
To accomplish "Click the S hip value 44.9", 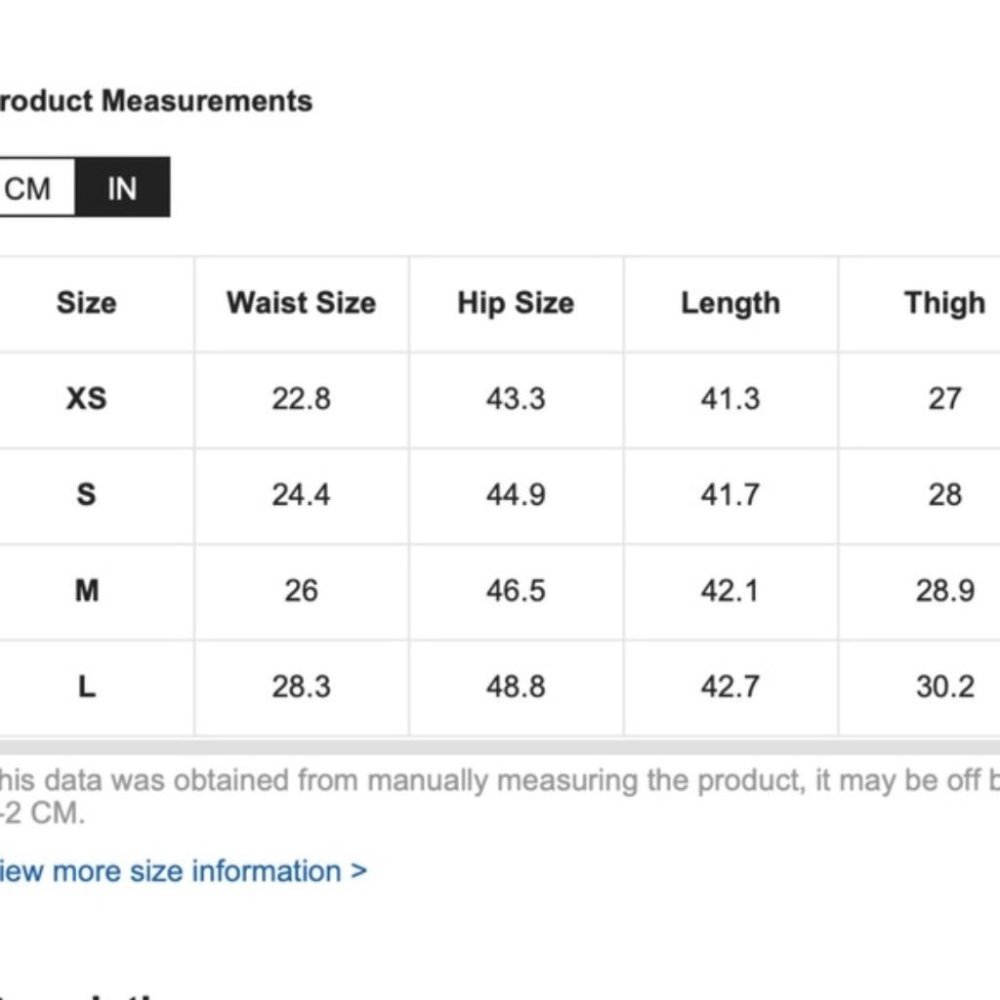I will pos(516,495).
